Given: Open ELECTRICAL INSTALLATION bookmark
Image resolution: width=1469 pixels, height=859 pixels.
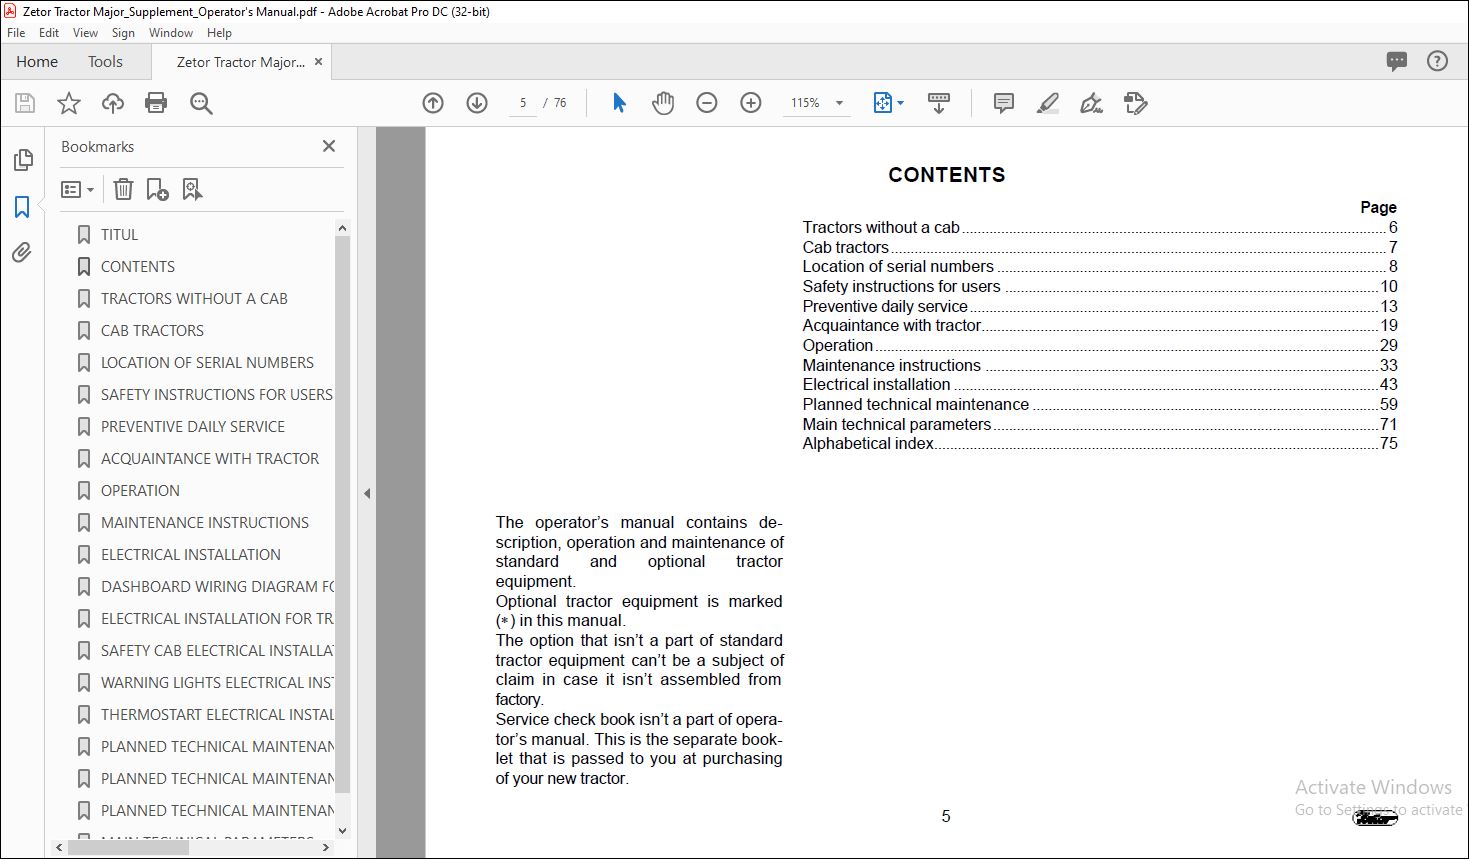Looking at the screenshot, I should [190, 555].
